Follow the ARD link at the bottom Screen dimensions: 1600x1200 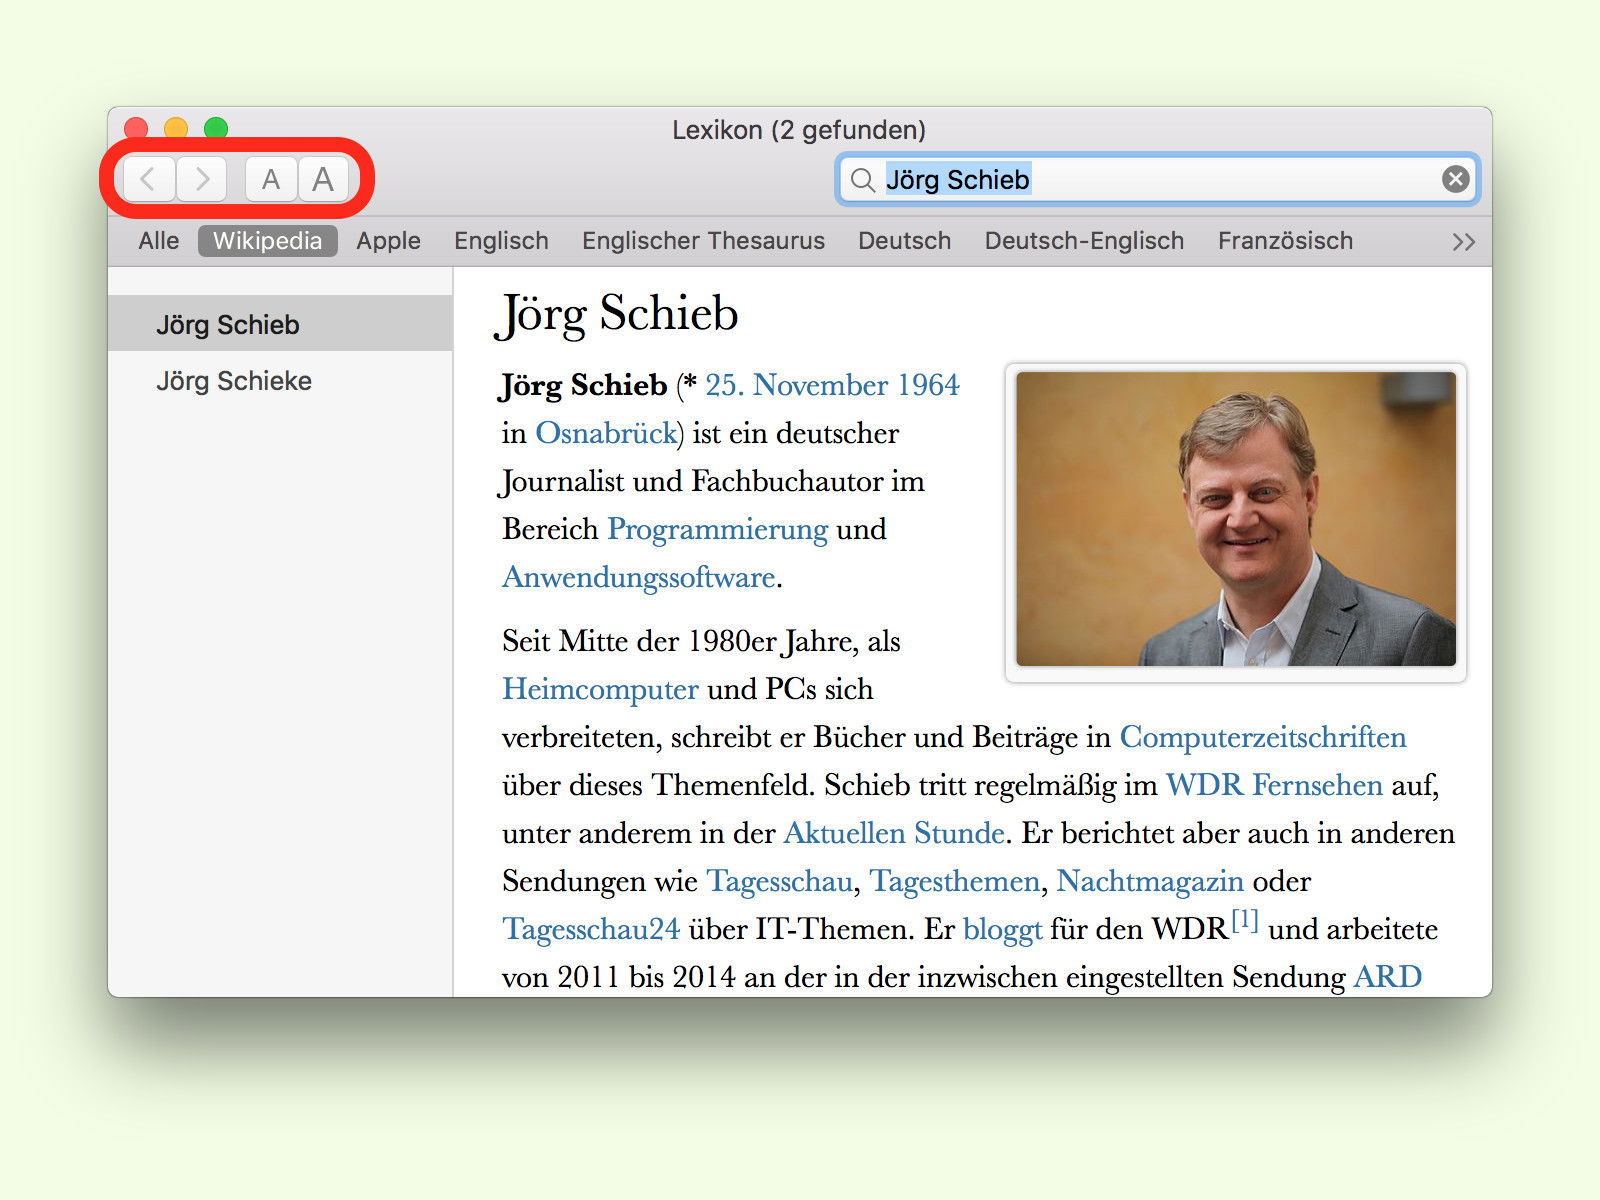[1388, 977]
